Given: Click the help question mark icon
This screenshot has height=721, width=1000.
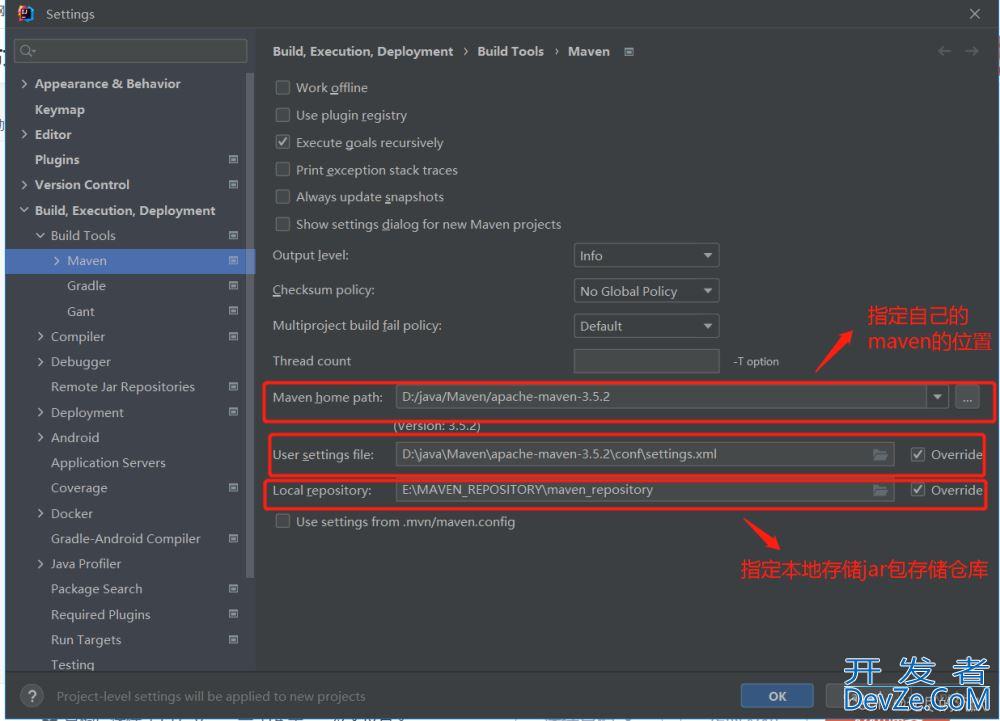Looking at the screenshot, I should coord(32,696).
